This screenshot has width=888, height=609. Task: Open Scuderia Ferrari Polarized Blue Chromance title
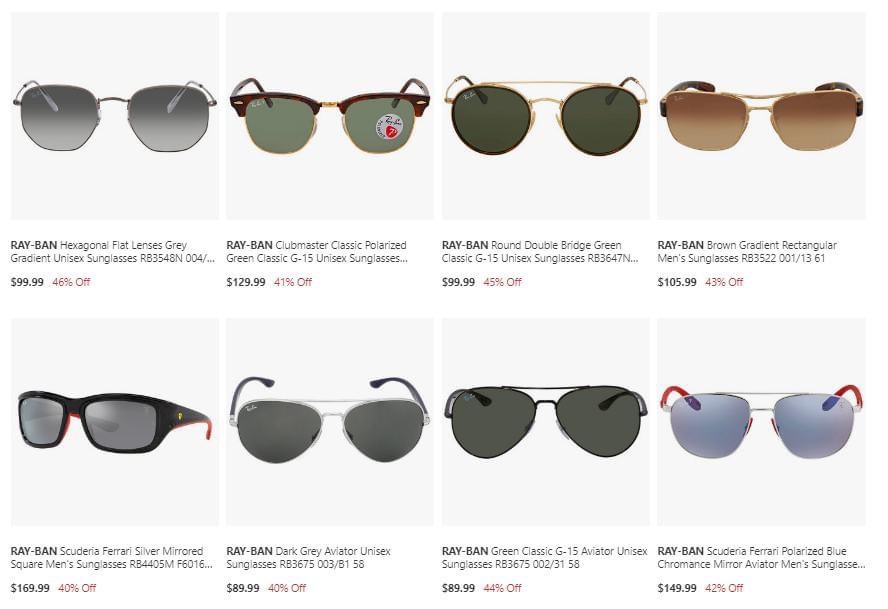pos(761,557)
